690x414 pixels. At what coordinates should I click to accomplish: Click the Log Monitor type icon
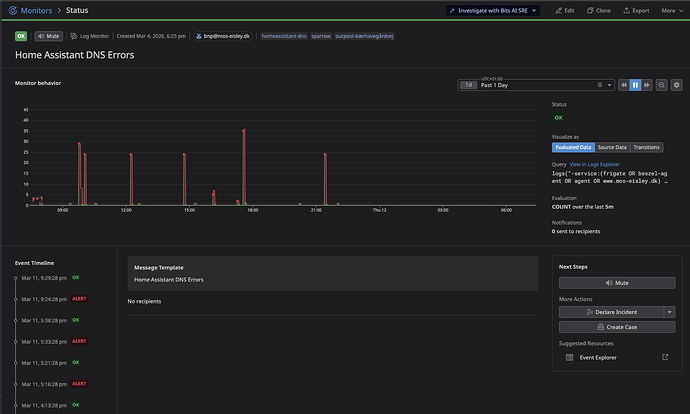coord(74,36)
